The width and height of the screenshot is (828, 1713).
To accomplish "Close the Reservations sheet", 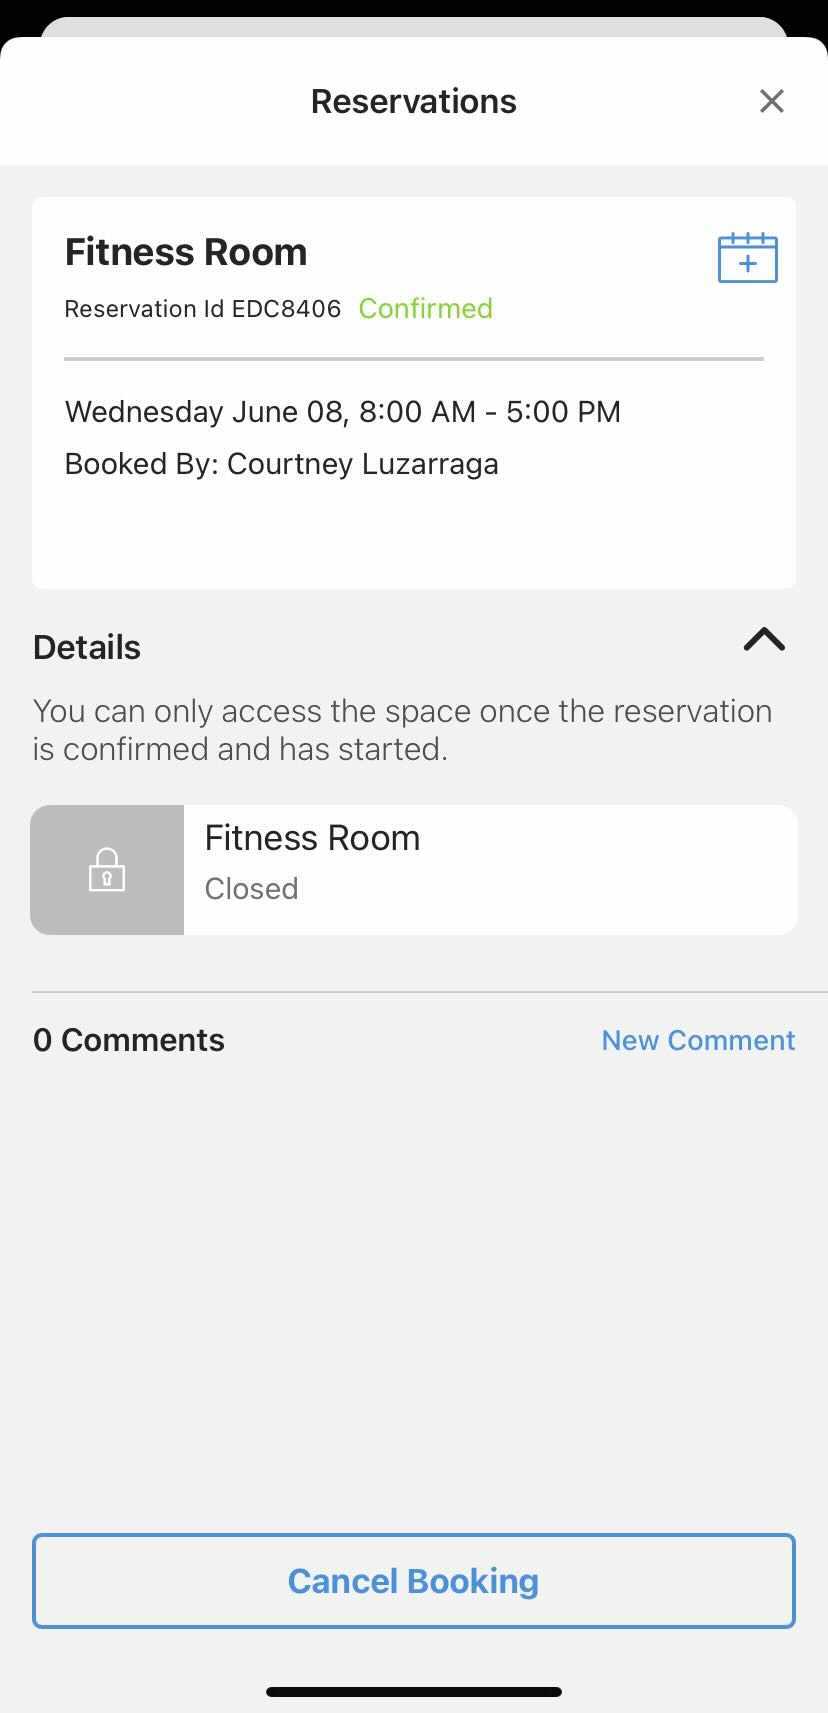I will pyautogui.click(x=771, y=101).
